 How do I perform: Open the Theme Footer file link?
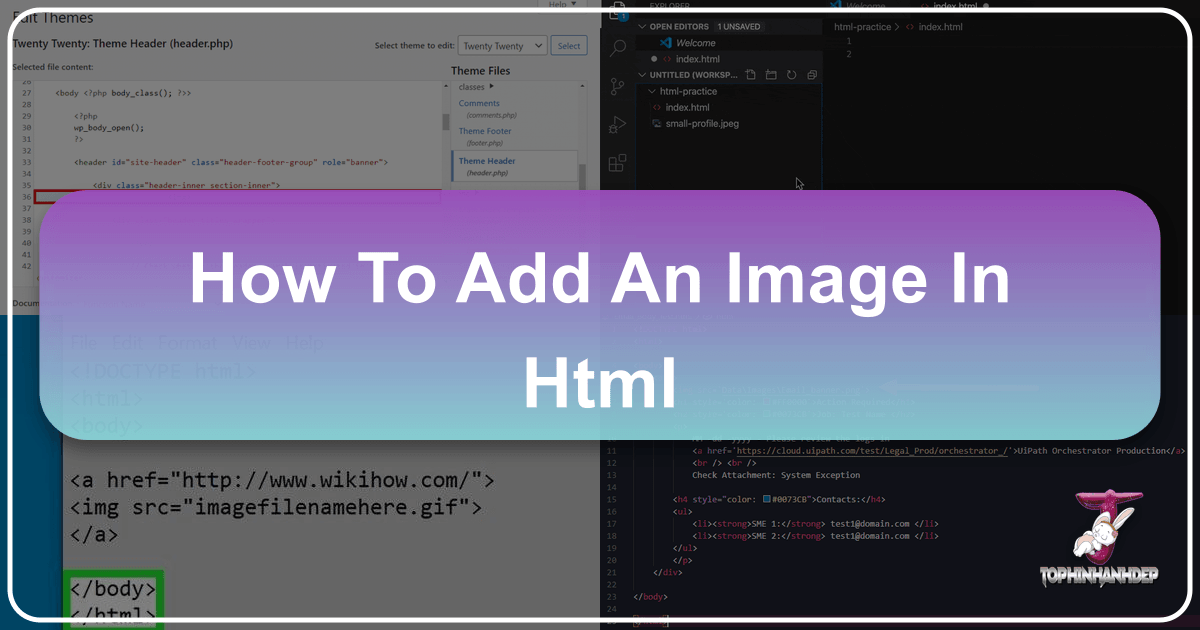(x=485, y=131)
